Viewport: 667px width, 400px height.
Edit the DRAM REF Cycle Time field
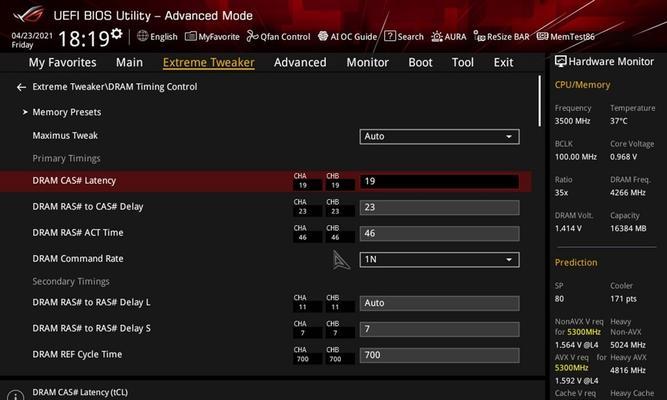click(x=439, y=355)
